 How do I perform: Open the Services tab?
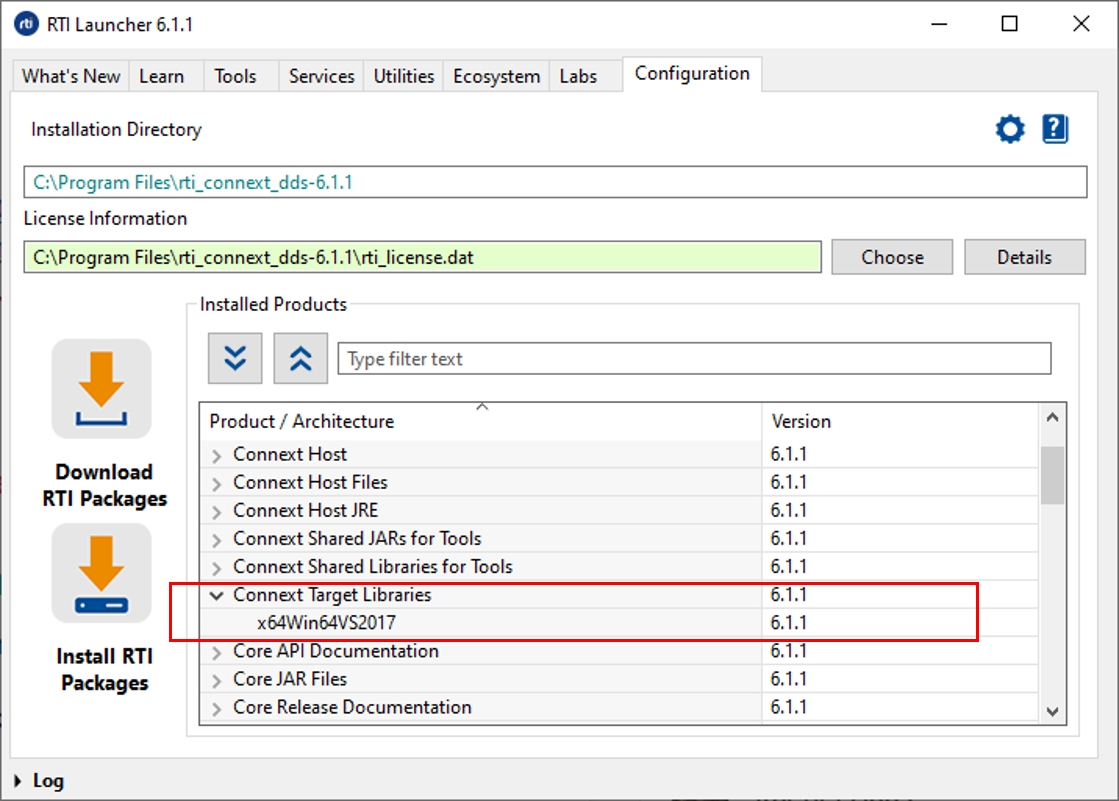(321, 76)
